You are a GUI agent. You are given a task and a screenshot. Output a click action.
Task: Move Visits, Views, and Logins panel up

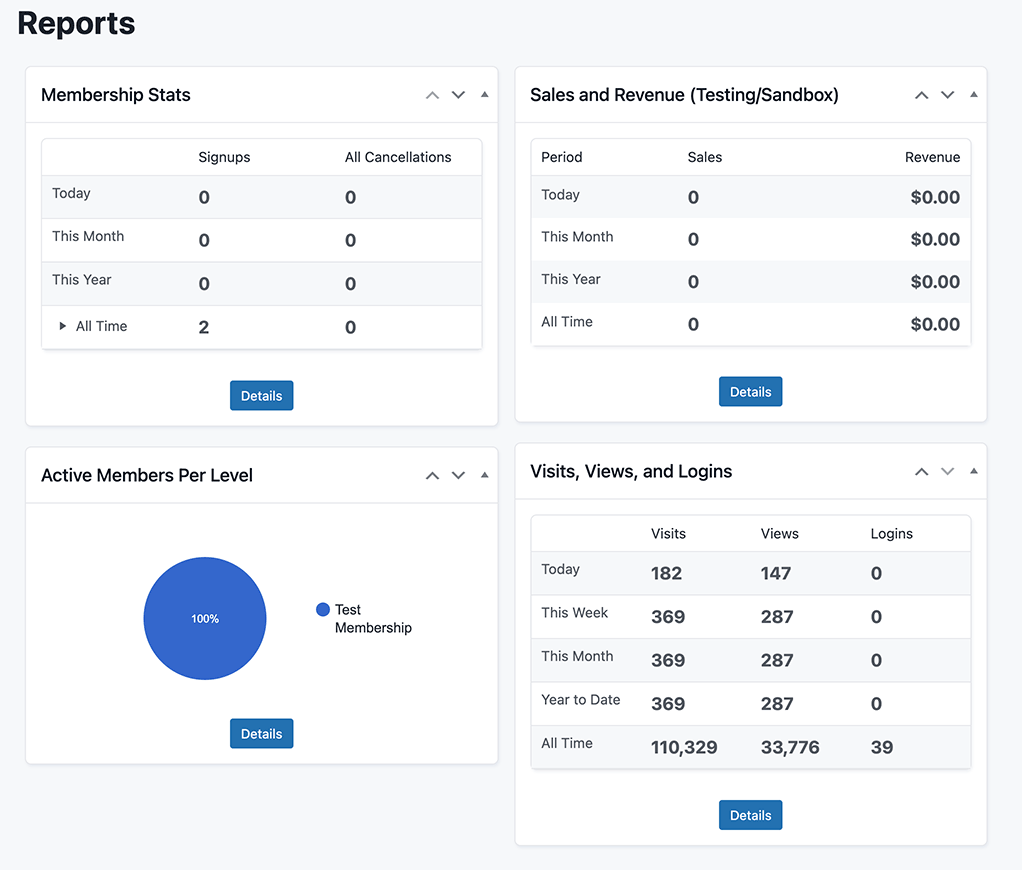(x=921, y=471)
